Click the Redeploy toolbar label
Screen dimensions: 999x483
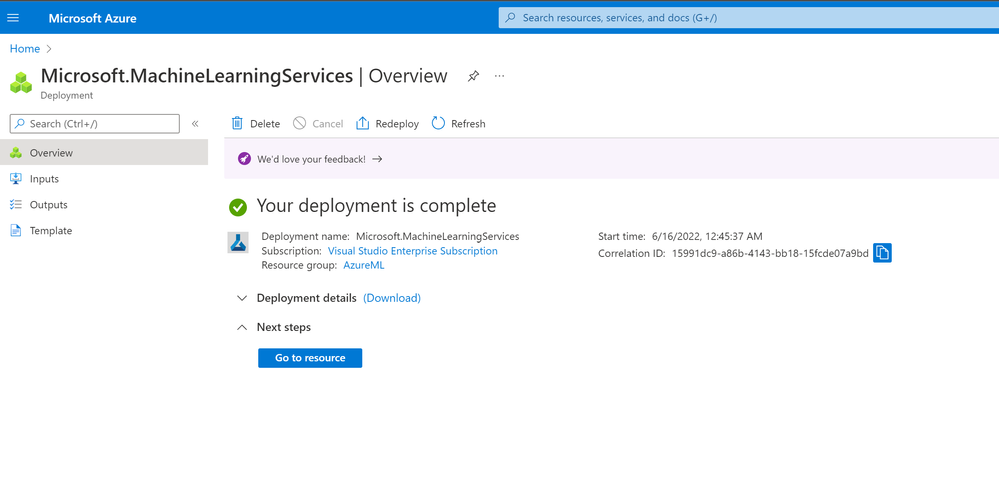coord(397,124)
